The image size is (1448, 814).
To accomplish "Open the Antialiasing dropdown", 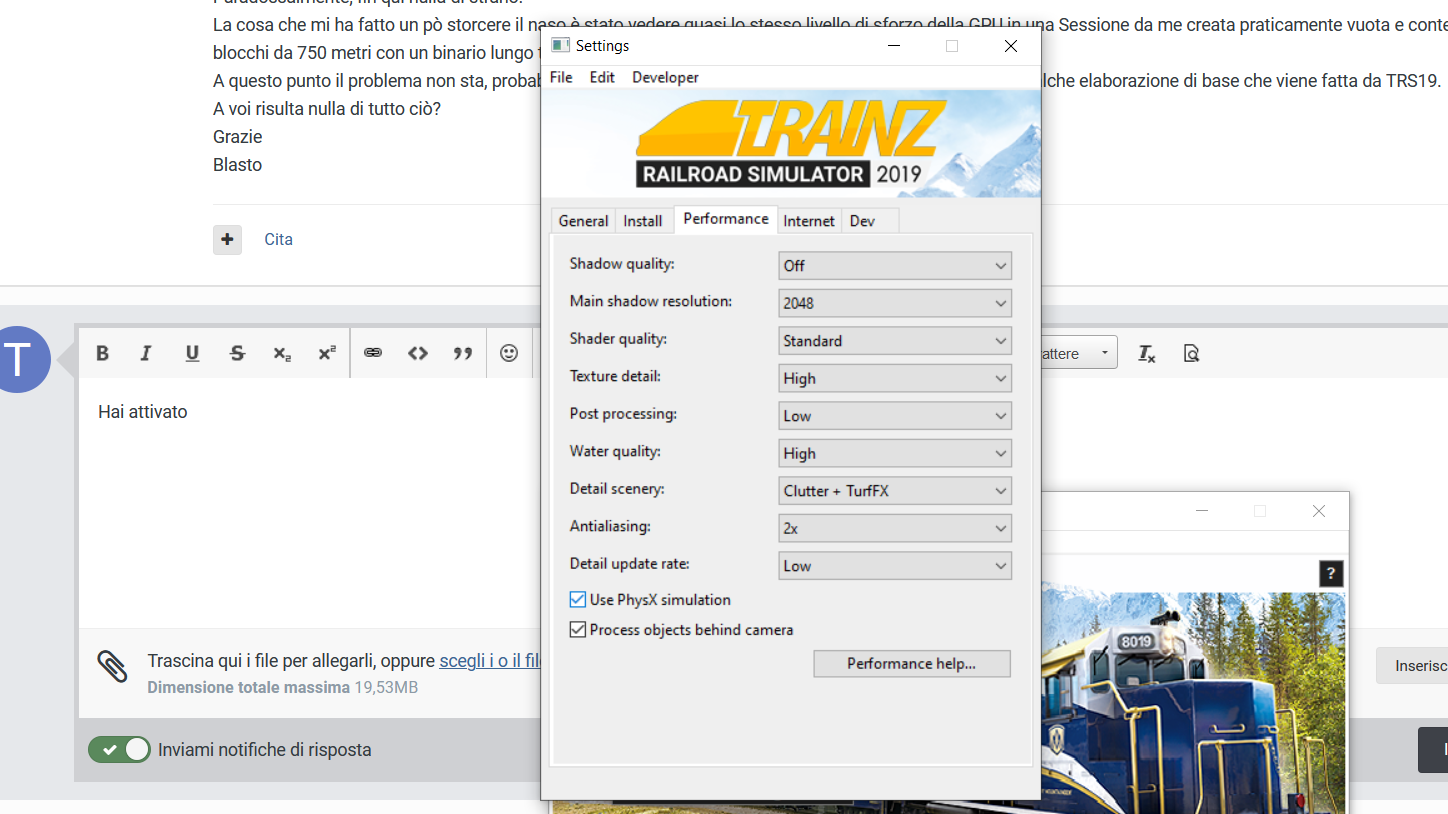I will [895, 528].
